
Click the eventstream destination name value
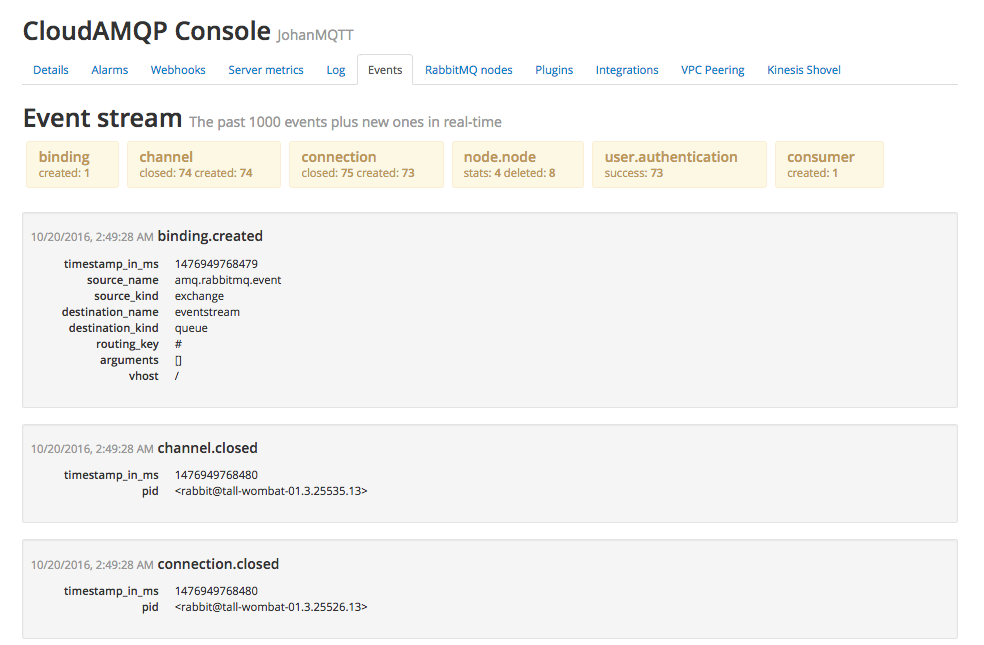(x=207, y=312)
